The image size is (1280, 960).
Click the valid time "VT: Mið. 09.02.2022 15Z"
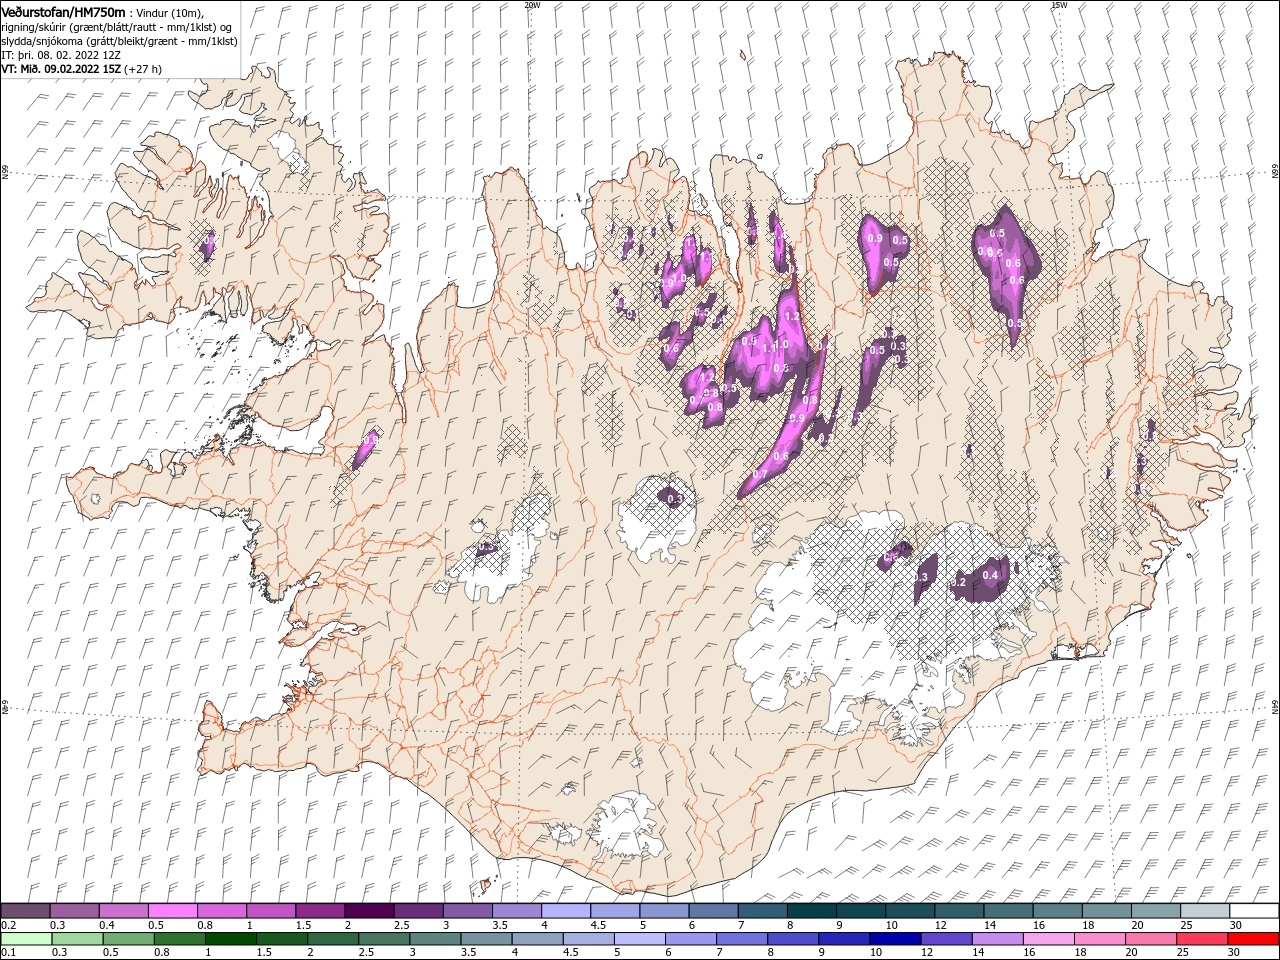(61, 69)
